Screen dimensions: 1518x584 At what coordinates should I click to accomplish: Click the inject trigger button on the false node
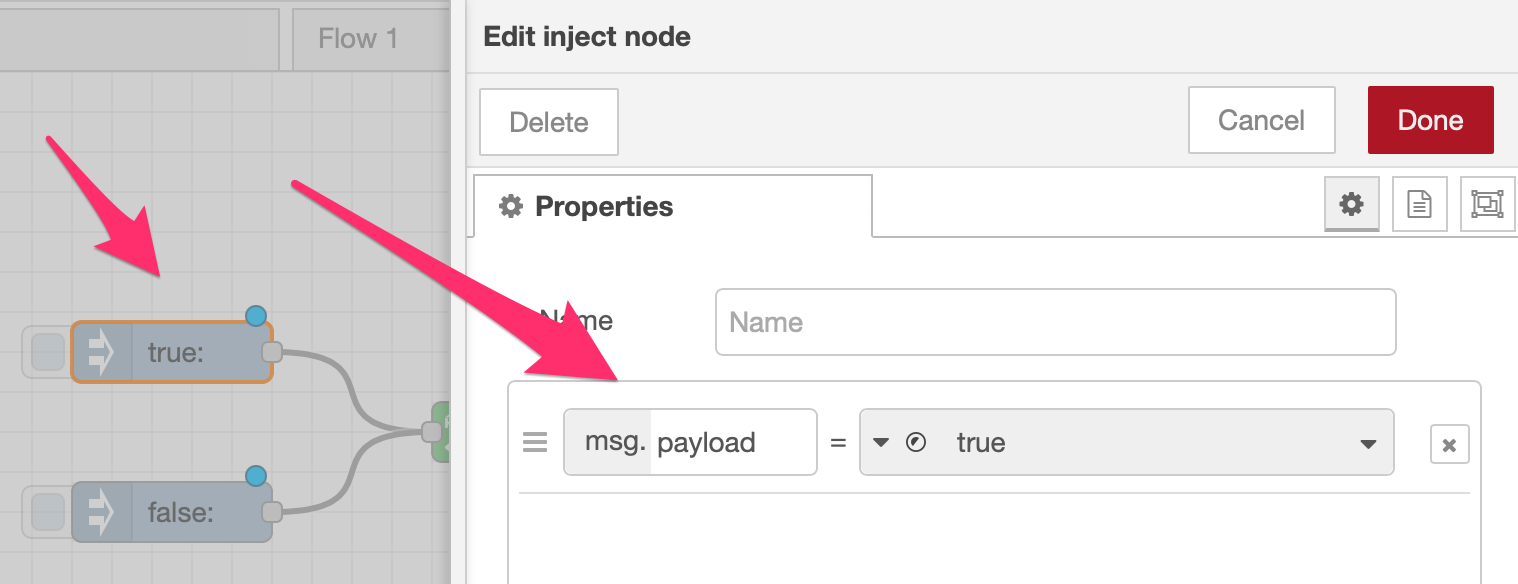45,512
